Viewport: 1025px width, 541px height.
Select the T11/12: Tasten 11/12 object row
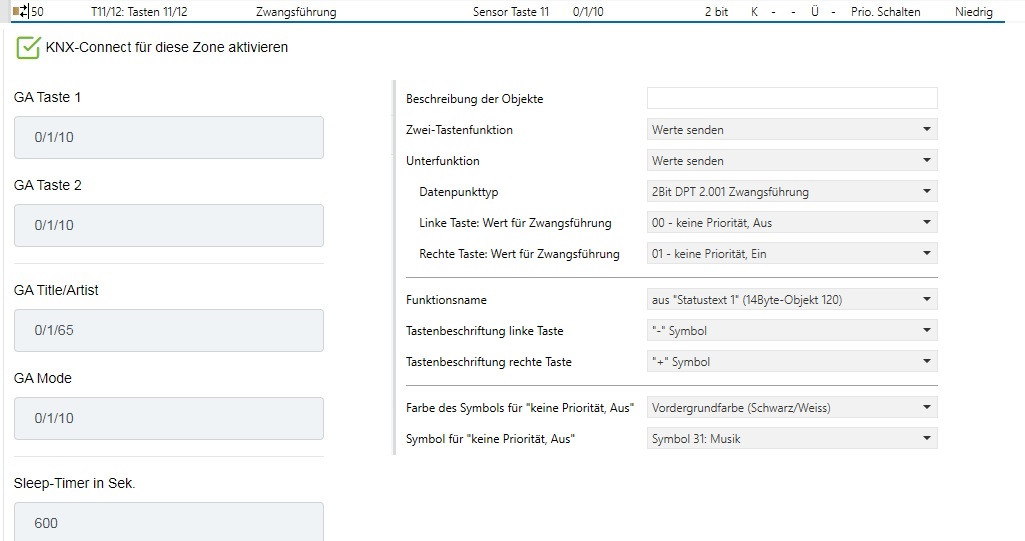139,12
